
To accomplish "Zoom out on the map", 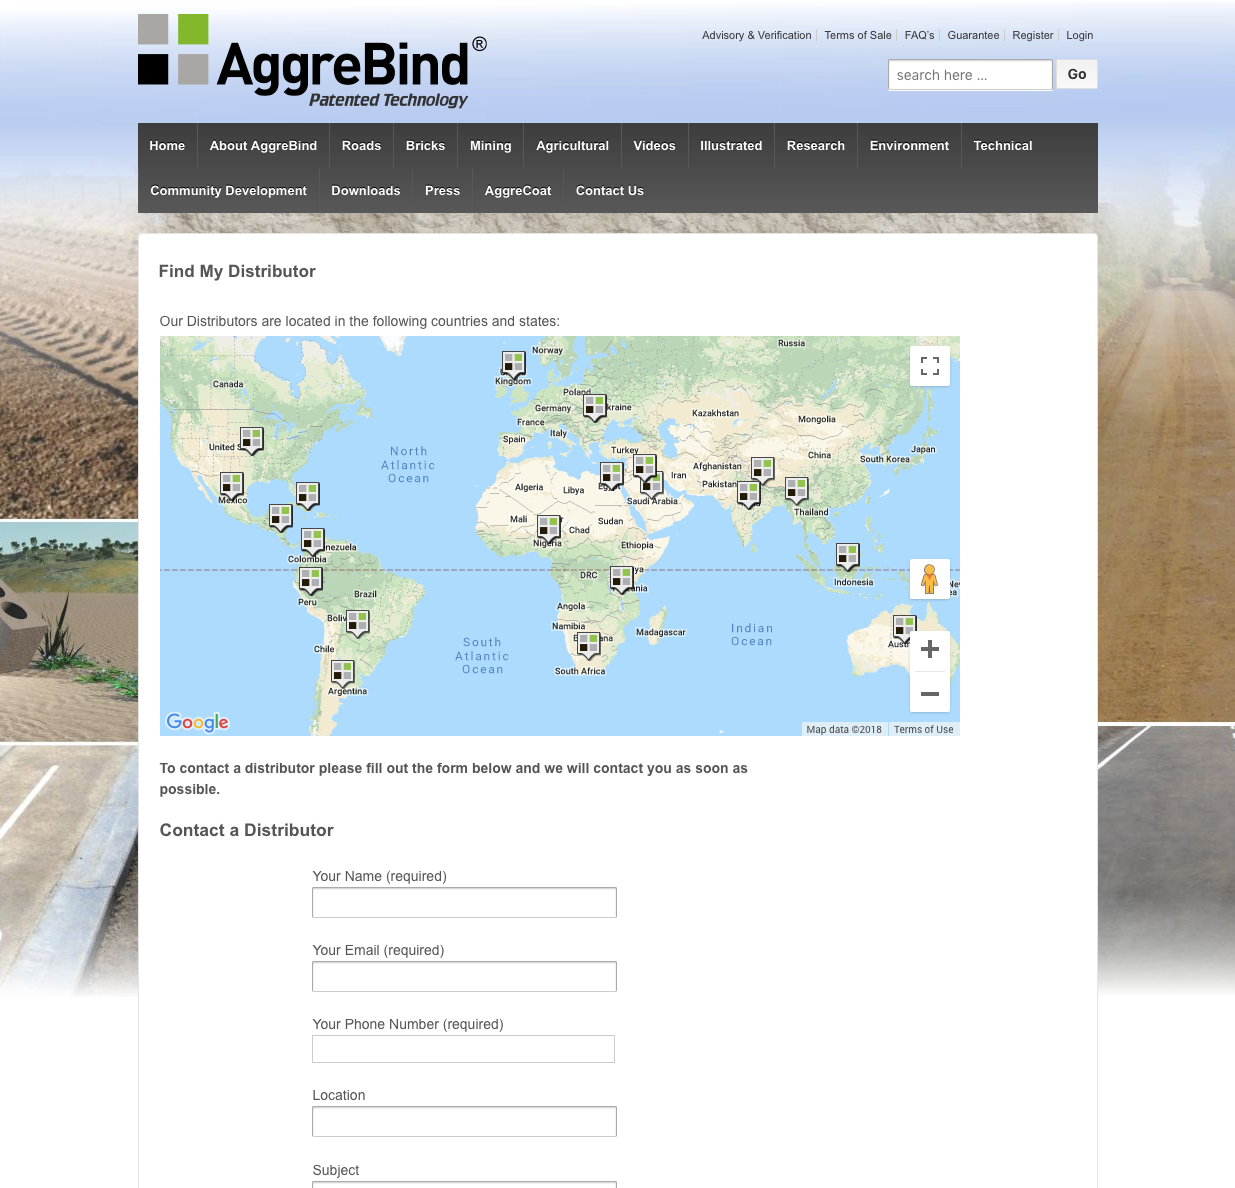I will pyautogui.click(x=930, y=693).
